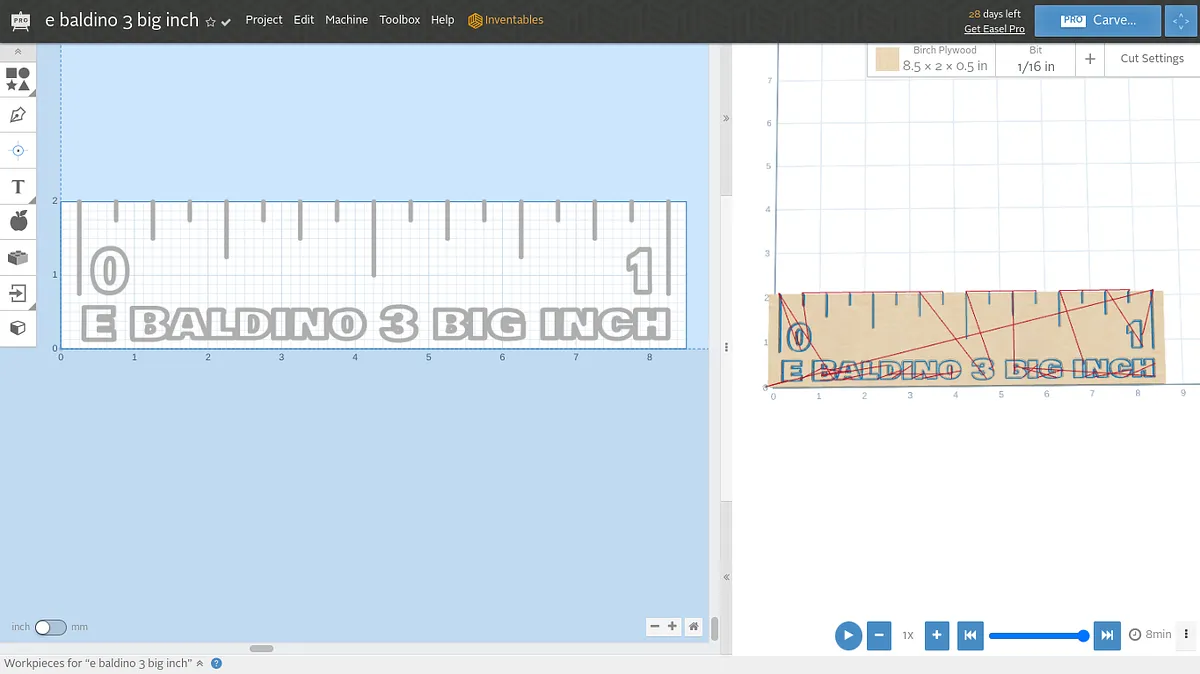Open the jog machine arrows button
This screenshot has width=1200, height=674.
pos(1181,20)
